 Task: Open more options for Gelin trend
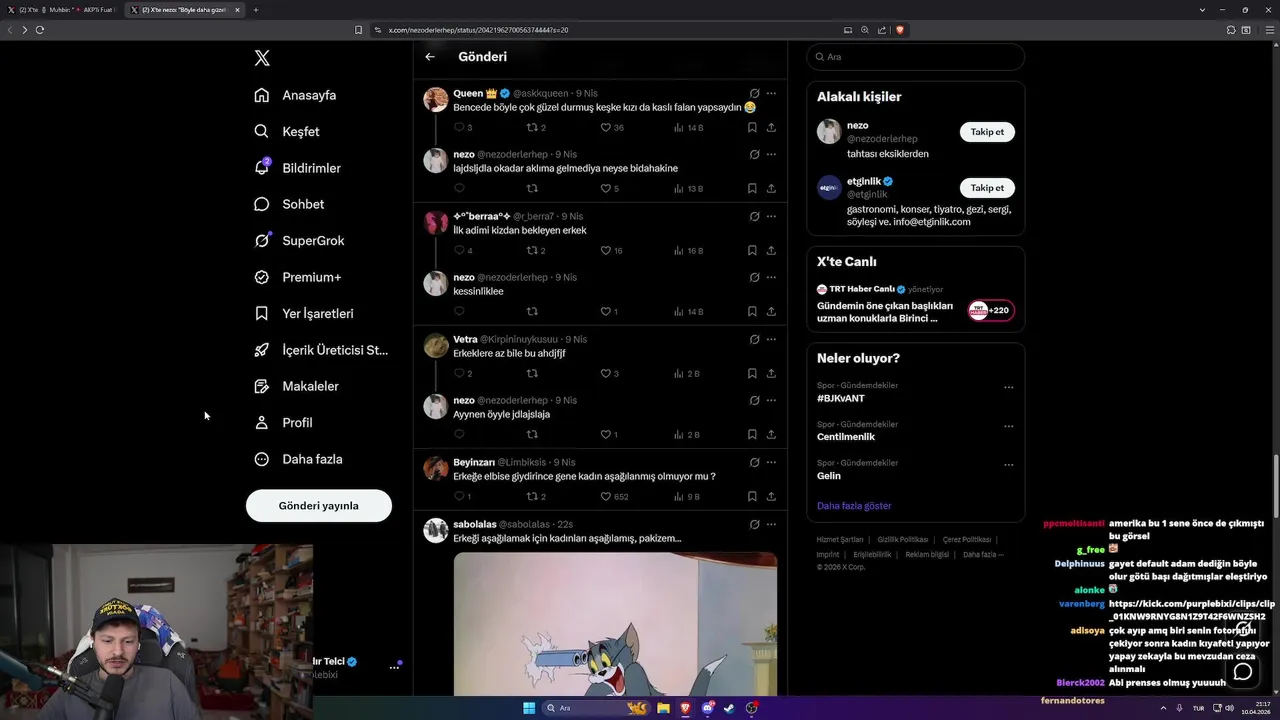point(1008,465)
